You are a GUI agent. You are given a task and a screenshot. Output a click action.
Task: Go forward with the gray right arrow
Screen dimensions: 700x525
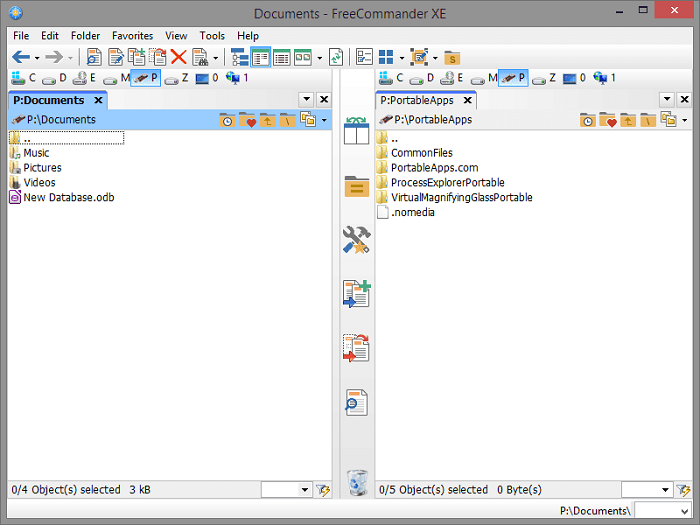pyautogui.click(x=54, y=57)
